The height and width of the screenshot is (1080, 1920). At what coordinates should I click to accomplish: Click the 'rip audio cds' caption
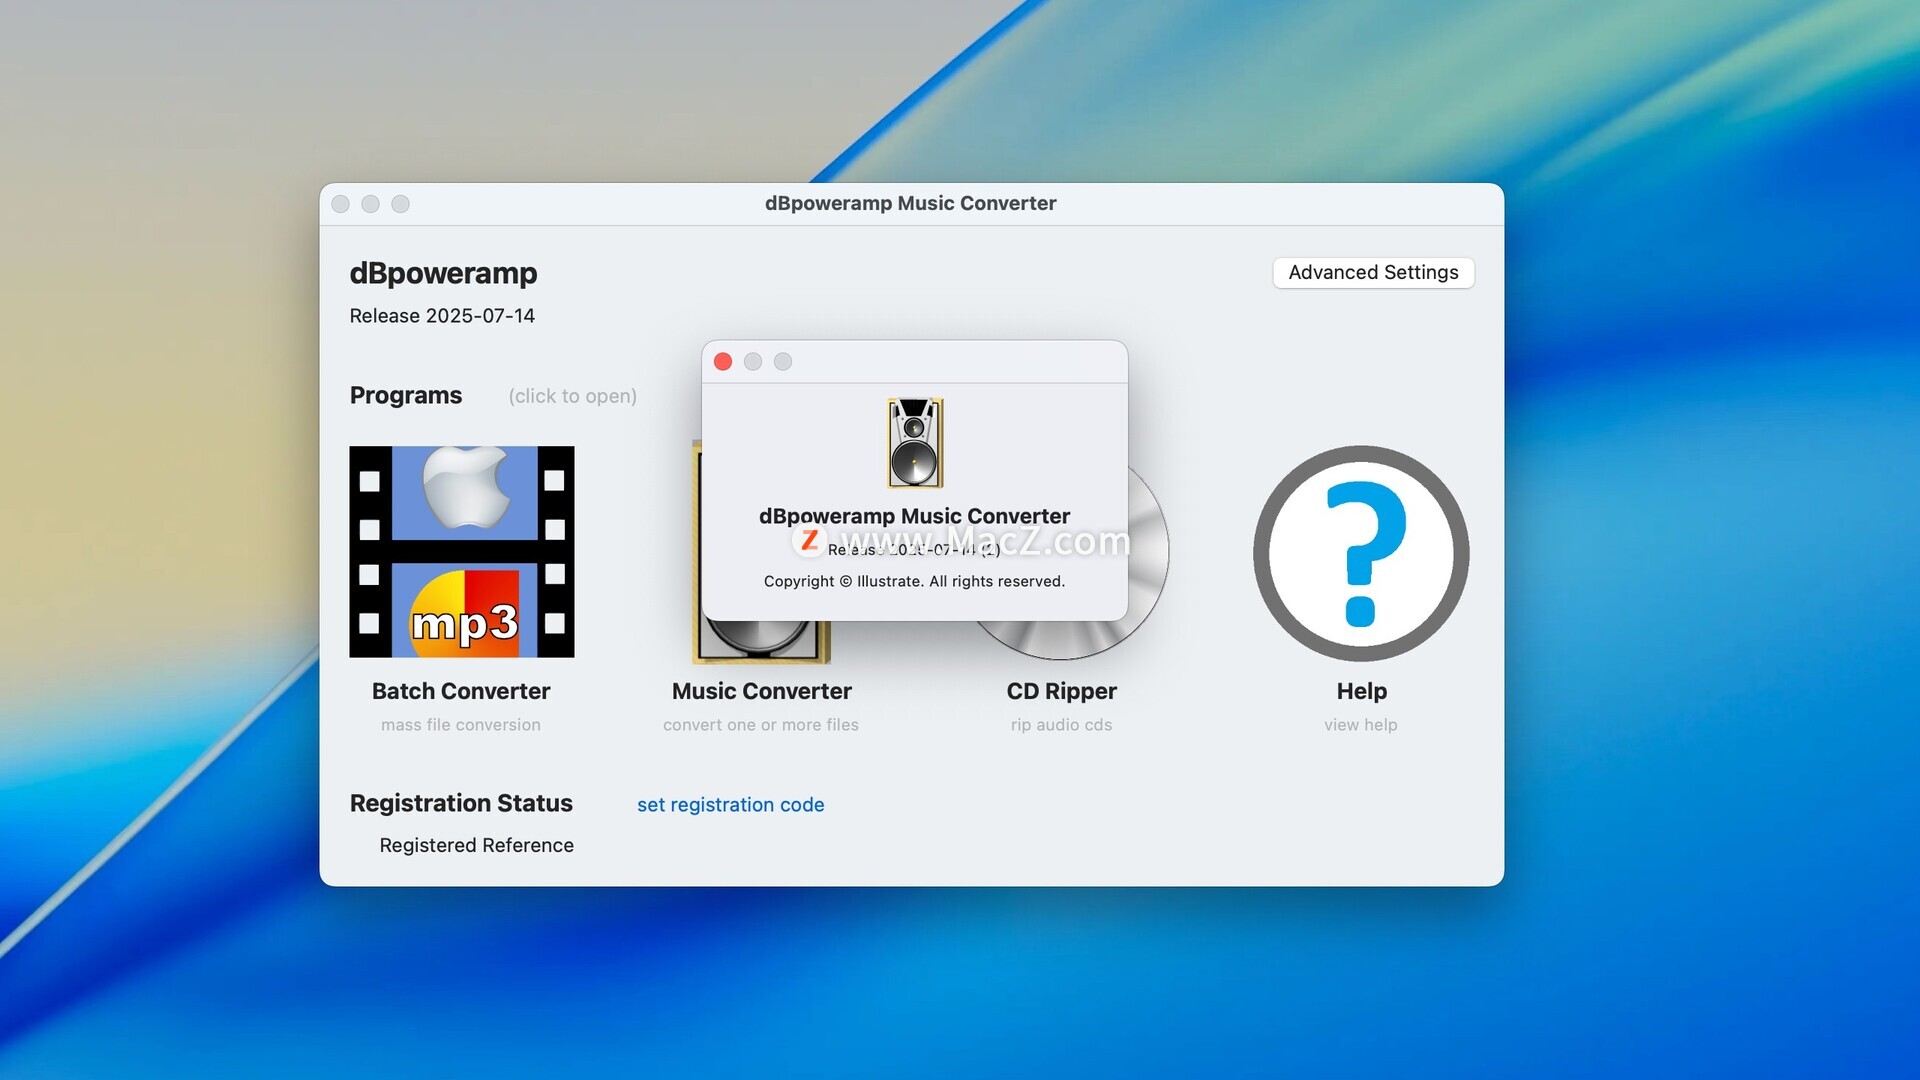[x=1061, y=725]
